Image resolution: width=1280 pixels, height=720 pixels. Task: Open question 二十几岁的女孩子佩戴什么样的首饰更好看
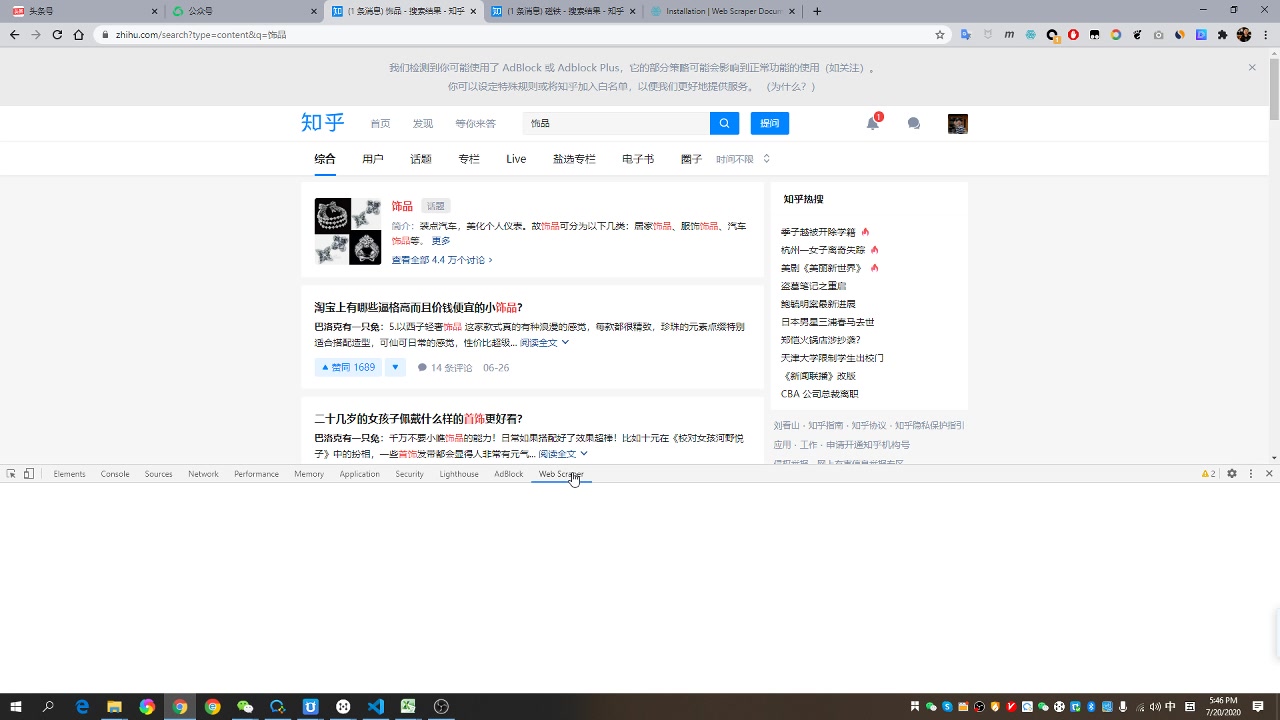pos(418,419)
